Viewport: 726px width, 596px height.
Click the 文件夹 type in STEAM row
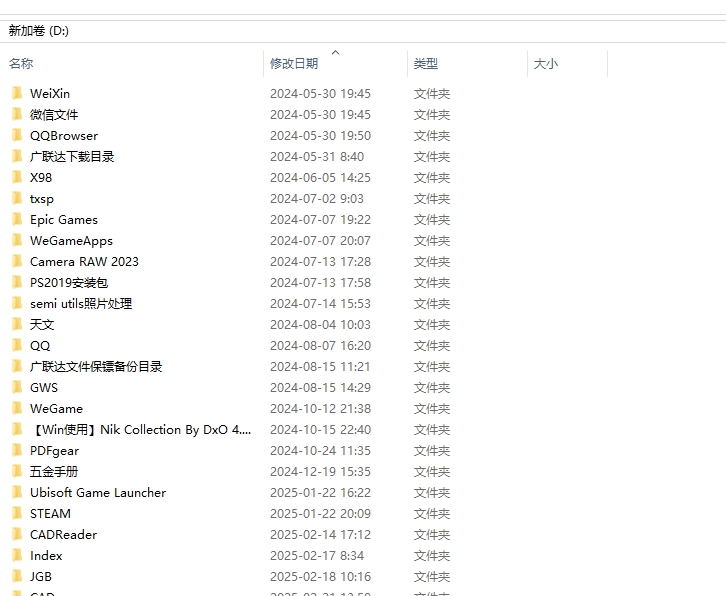click(x=432, y=514)
